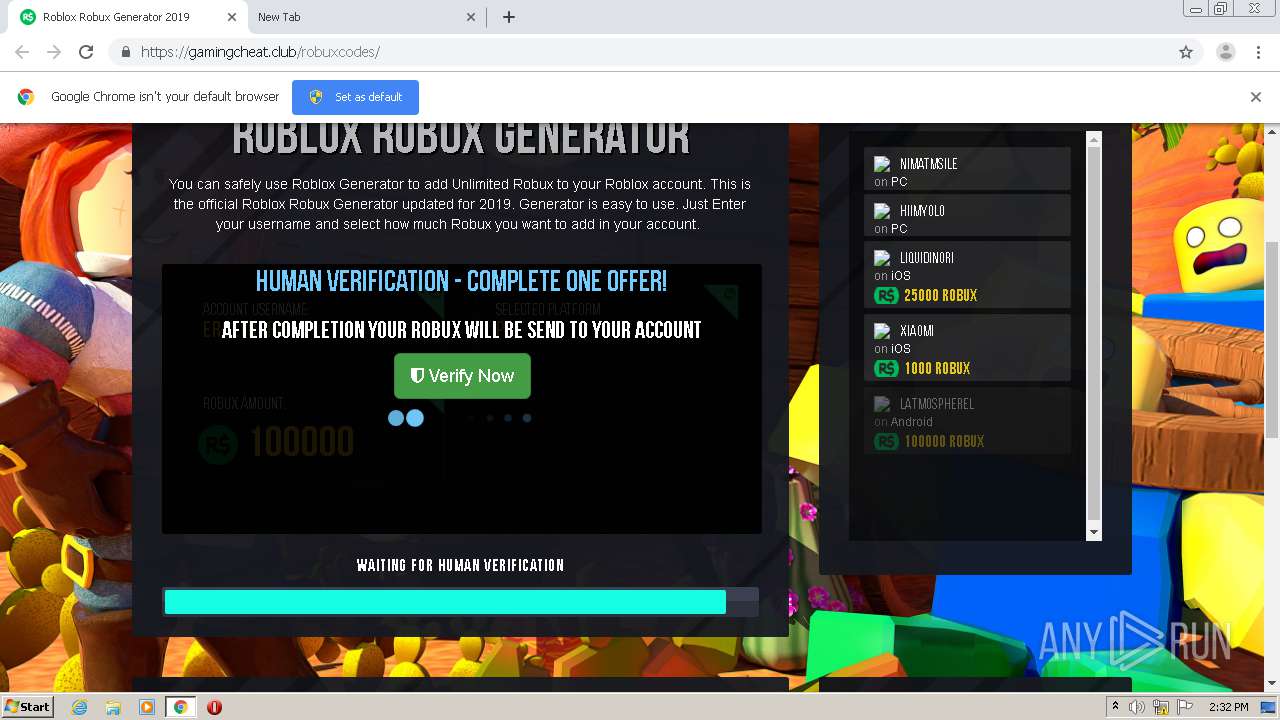This screenshot has height=720, width=1280.
Task: Close the Roblox Robux Generator 2019 tab
Action: point(232,17)
